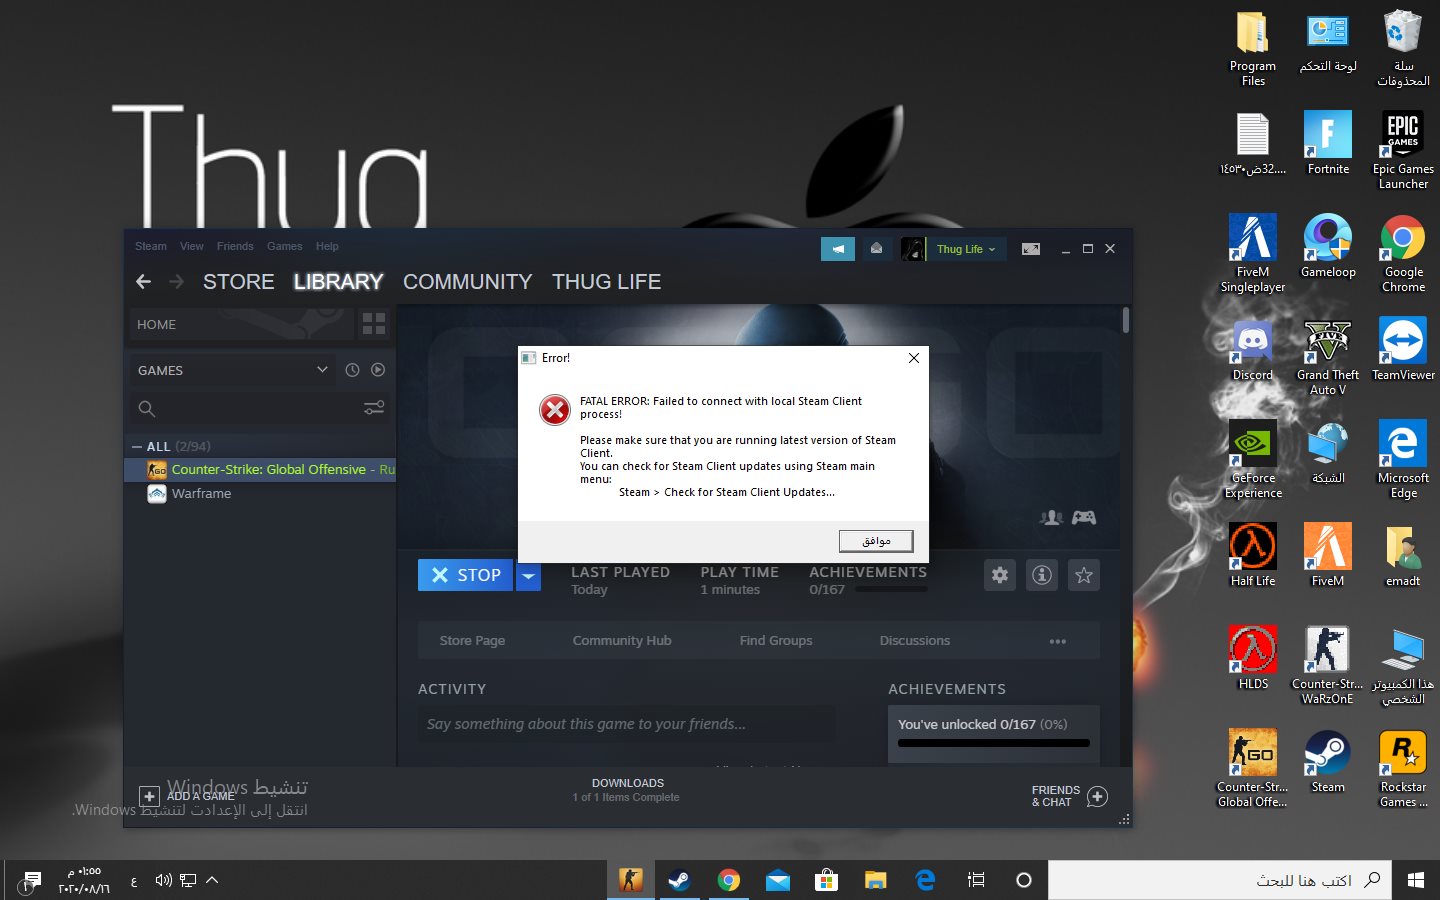Open the Friends menu
Screen dimensions: 1440x900
[x=235, y=246]
